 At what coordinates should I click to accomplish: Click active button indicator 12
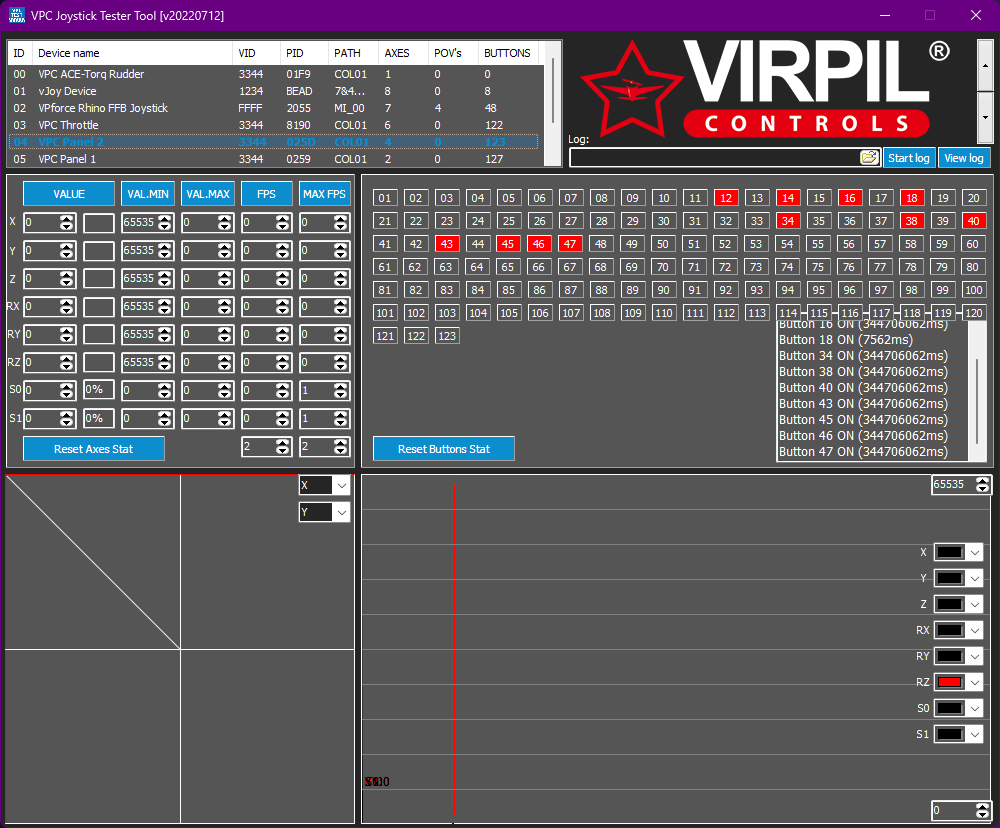(x=726, y=198)
